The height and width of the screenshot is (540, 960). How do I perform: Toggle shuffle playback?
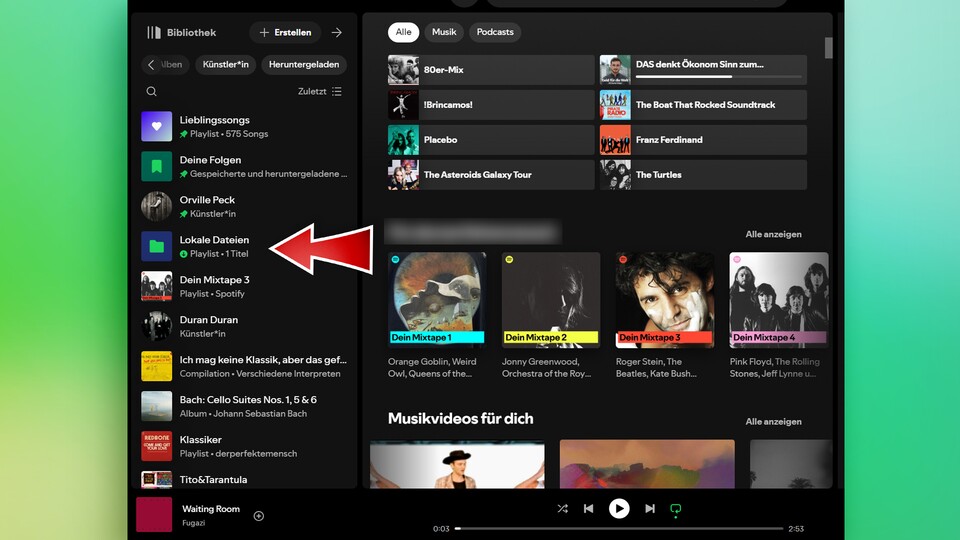click(563, 509)
